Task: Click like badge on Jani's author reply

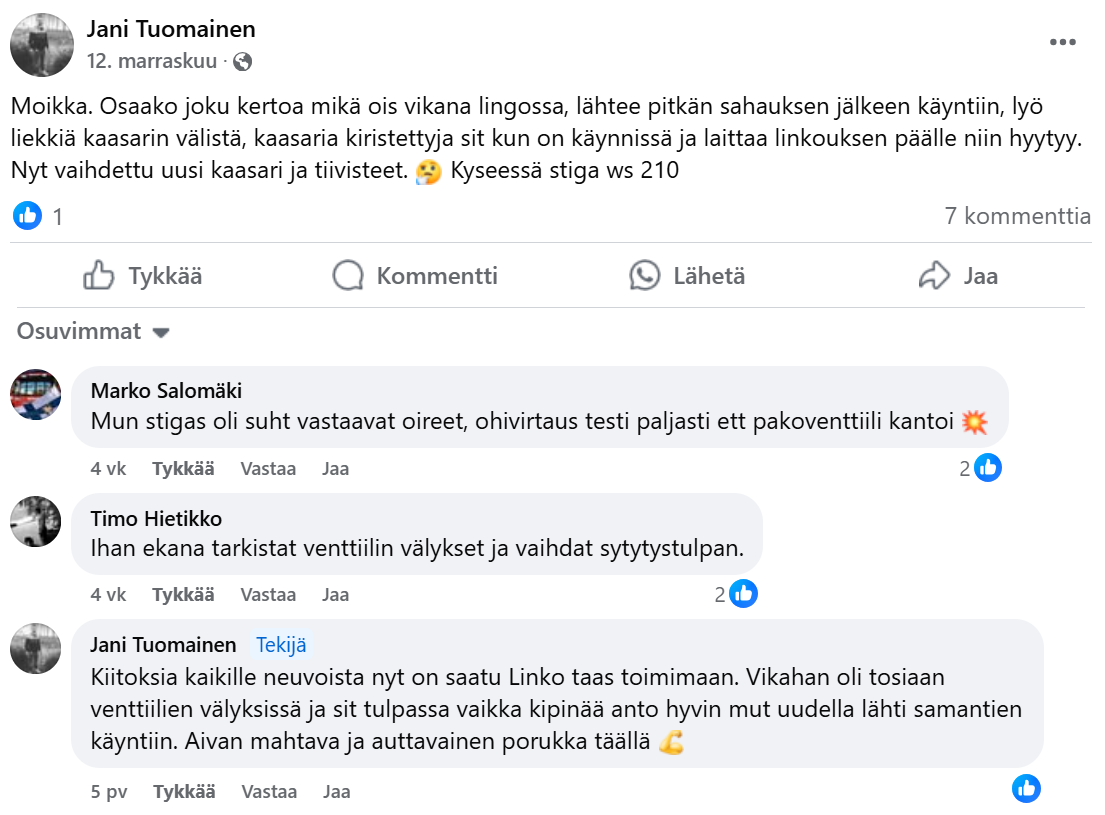Action: click(1026, 788)
